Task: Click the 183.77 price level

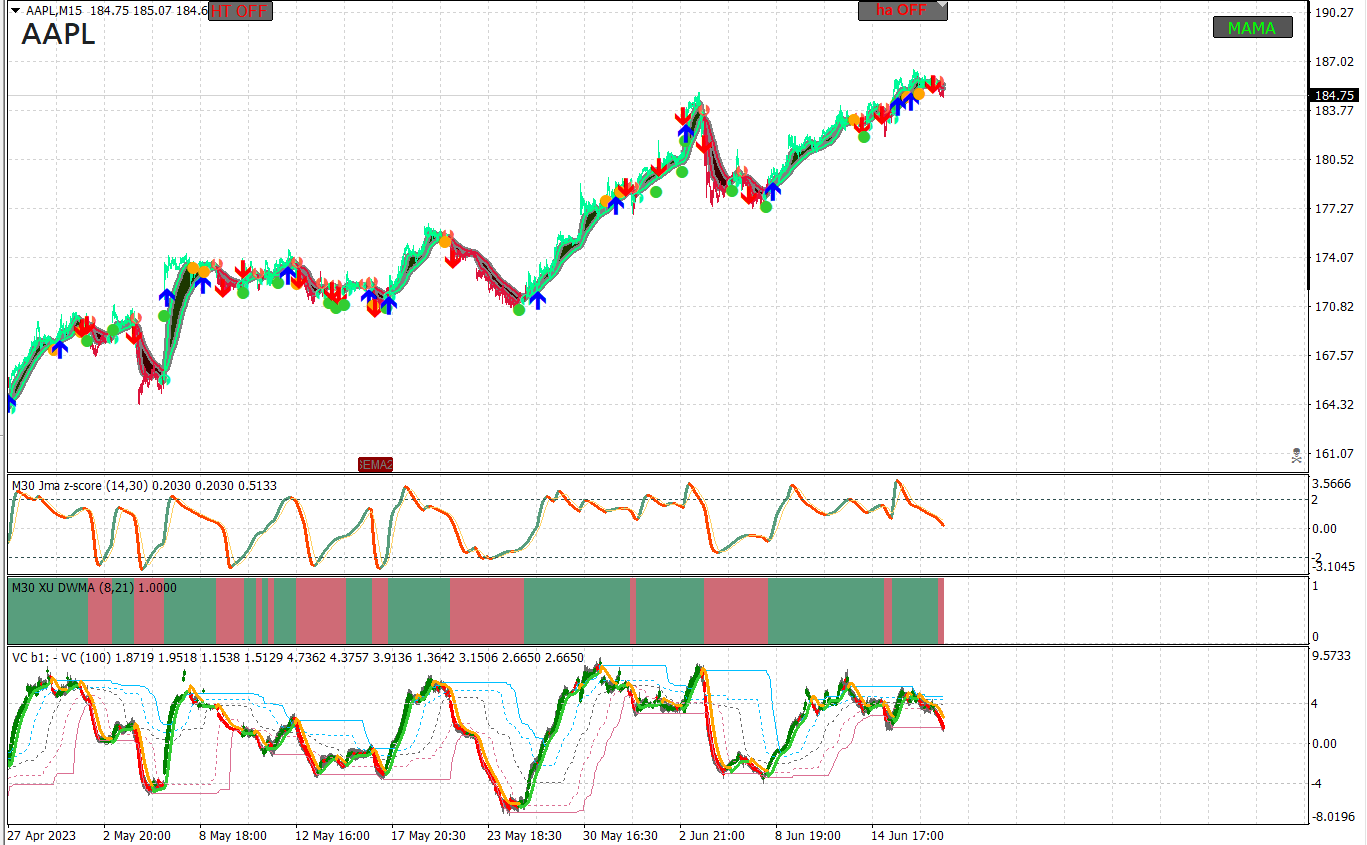Action: click(x=1334, y=111)
